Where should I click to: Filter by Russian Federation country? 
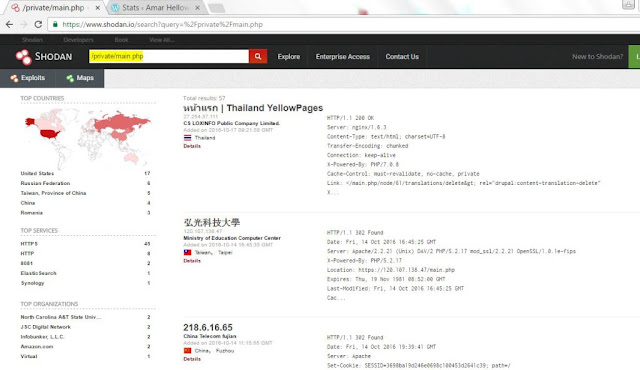(x=45, y=183)
